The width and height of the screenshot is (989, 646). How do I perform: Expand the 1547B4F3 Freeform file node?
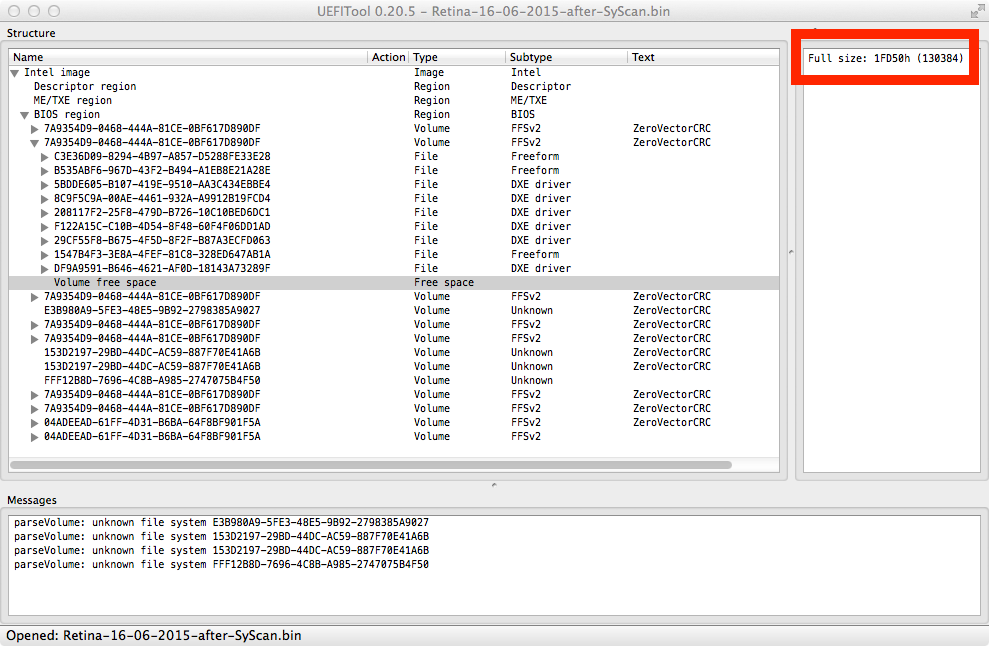44,255
